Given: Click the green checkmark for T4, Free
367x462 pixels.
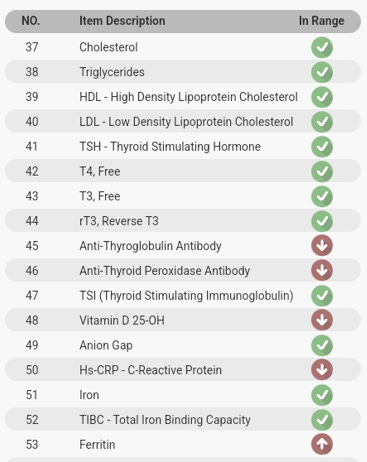Looking at the screenshot, I should pos(322,171).
